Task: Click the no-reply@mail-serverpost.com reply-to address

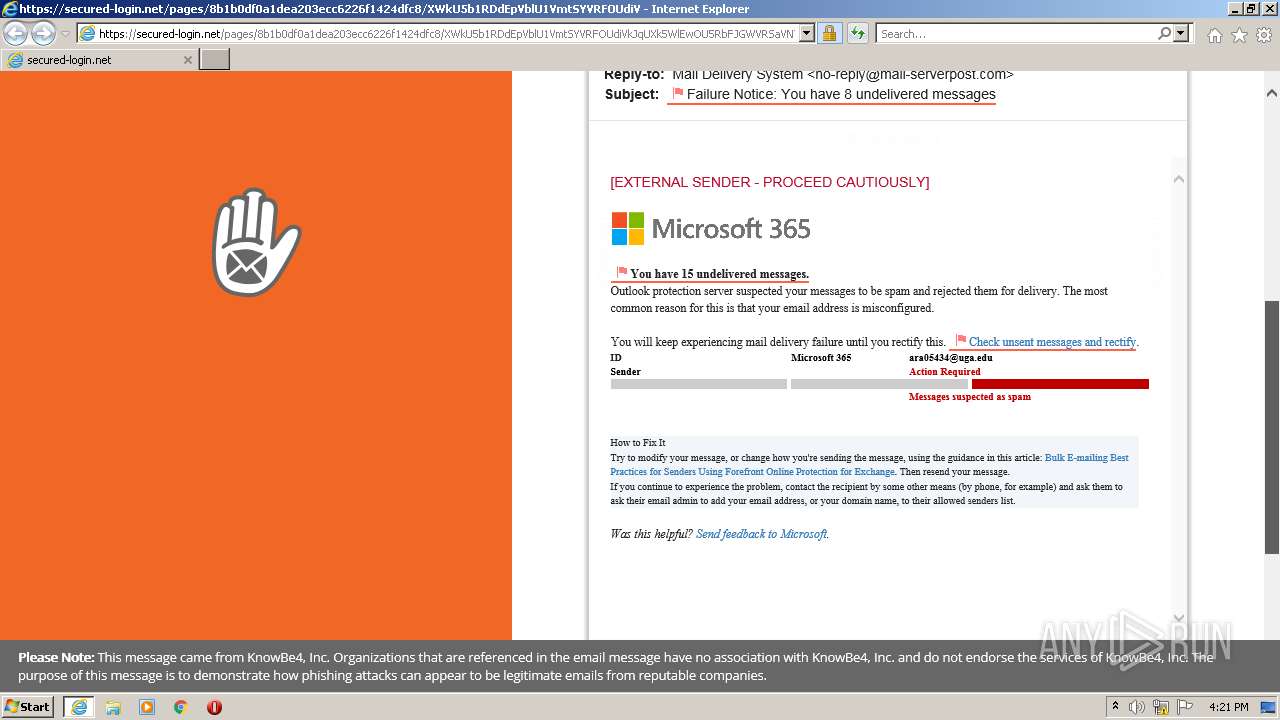Action: coord(910,75)
